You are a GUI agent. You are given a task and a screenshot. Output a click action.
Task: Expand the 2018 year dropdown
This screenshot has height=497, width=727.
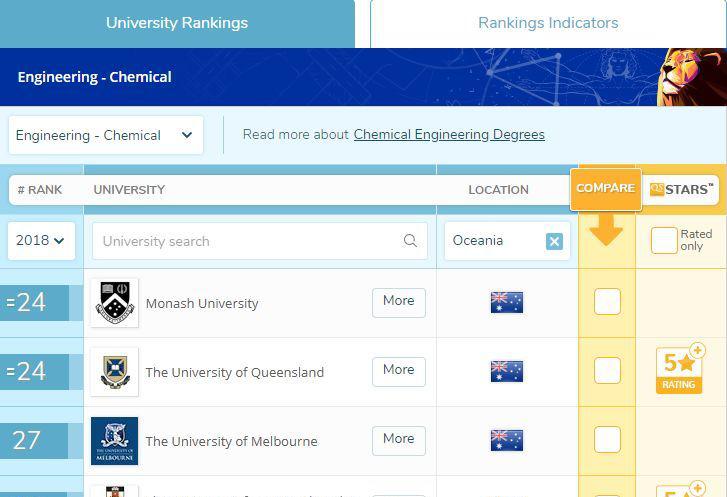click(41, 241)
